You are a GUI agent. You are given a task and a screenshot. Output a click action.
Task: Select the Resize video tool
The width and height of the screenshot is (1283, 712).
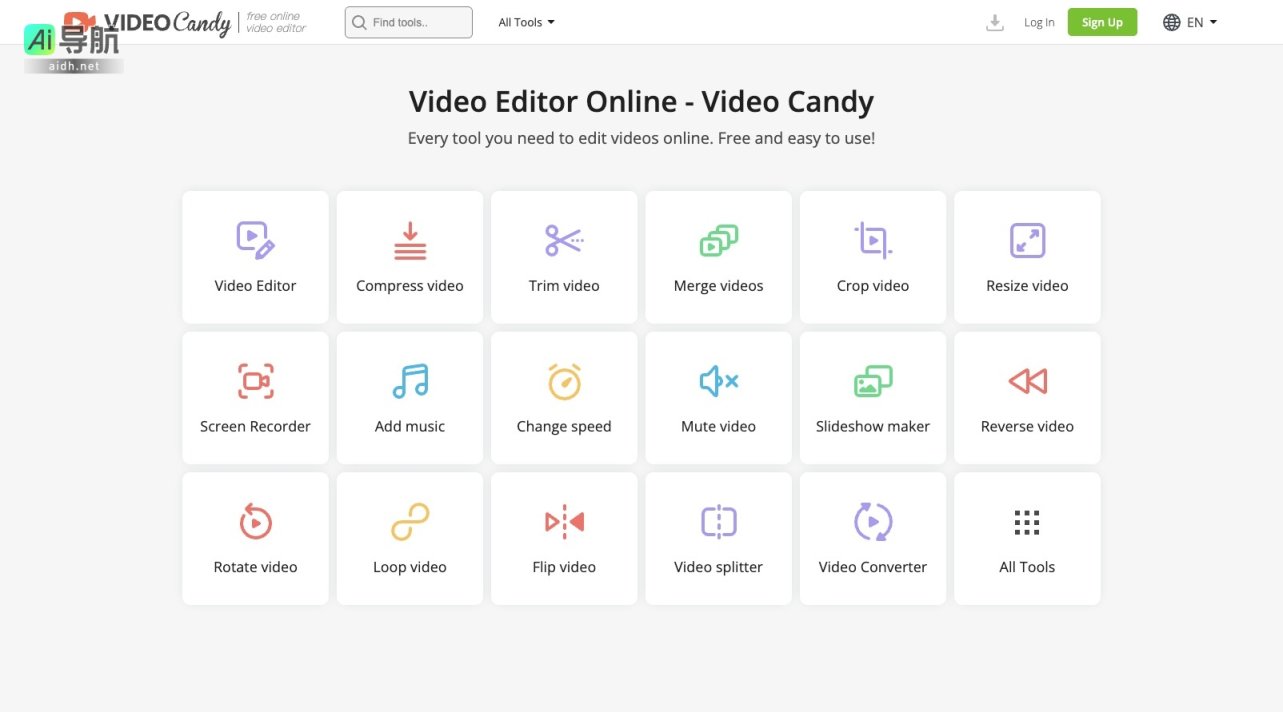click(x=1027, y=257)
